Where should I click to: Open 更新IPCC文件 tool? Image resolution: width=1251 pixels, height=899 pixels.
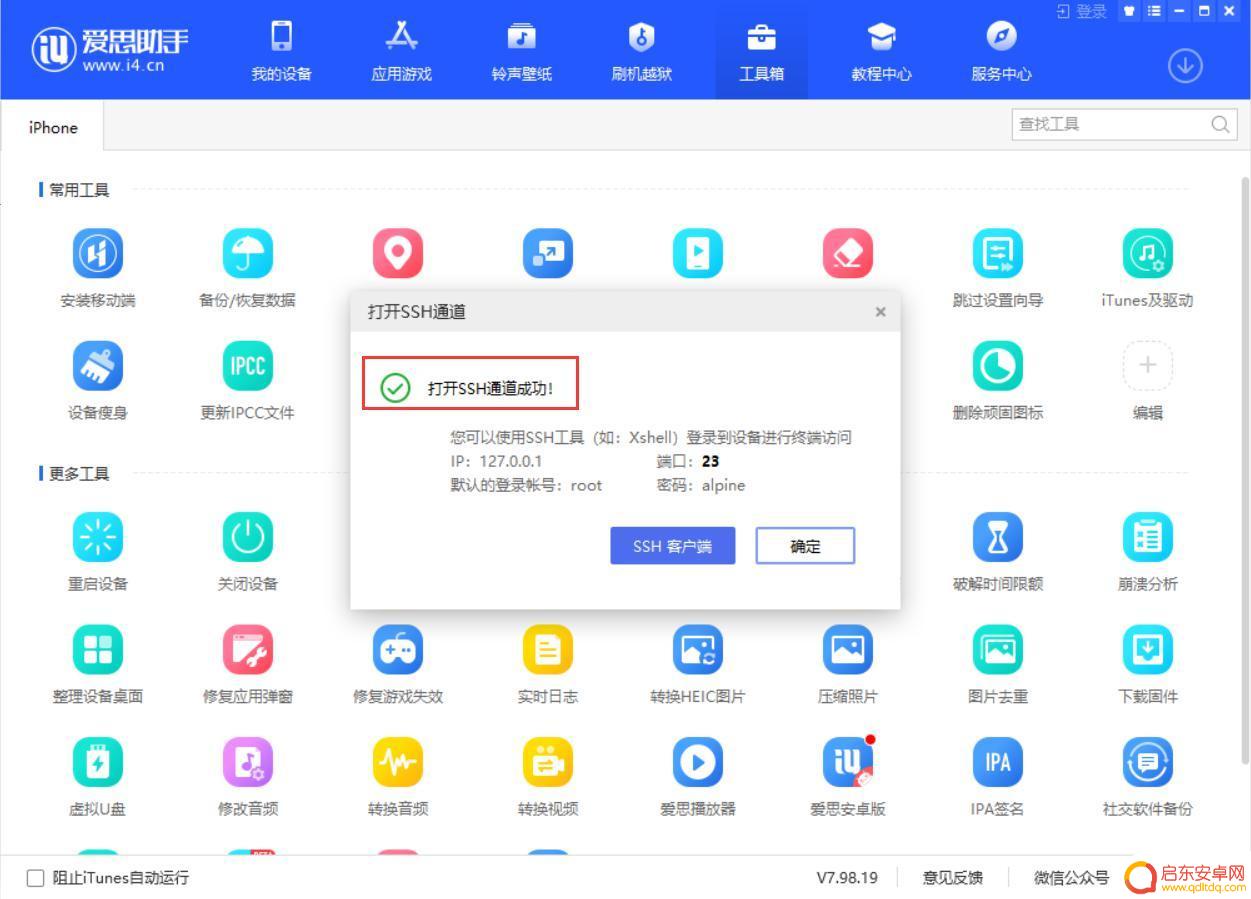(248, 366)
